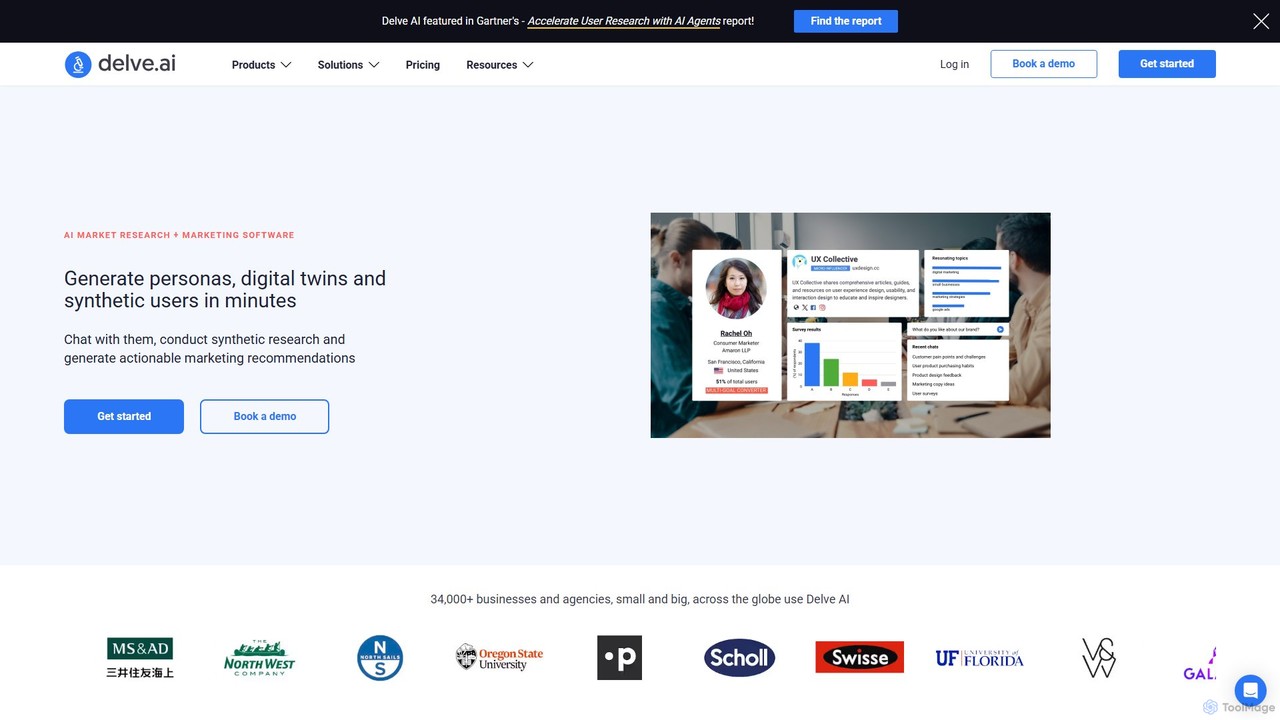Click the black square p logo
Image resolution: width=1280 pixels, height=720 pixels.
[619, 658]
